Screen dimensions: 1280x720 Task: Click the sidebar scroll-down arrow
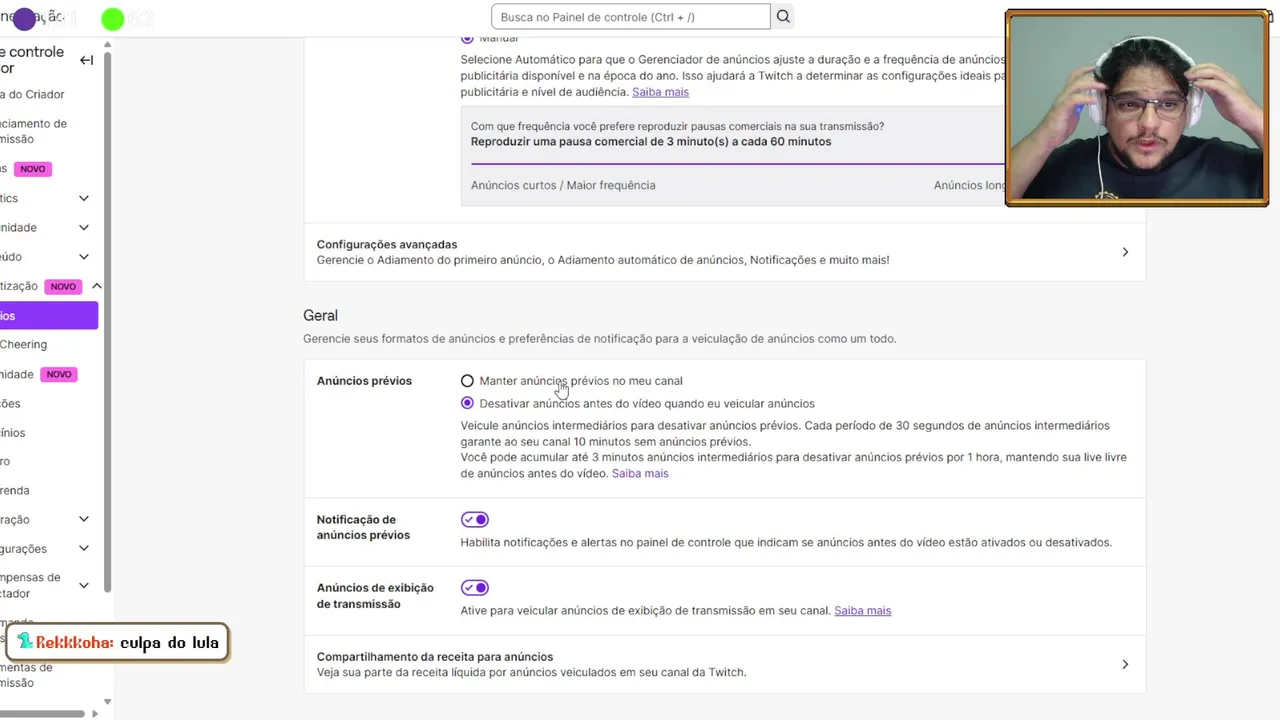(x=107, y=702)
